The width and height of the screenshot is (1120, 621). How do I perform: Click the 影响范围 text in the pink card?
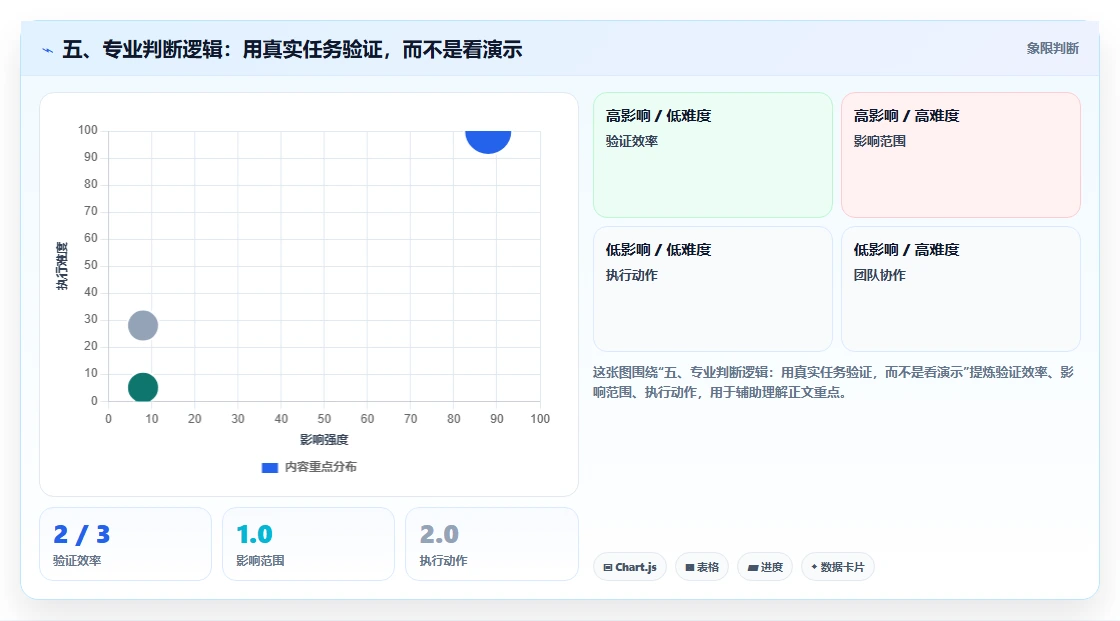pos(879,141)
